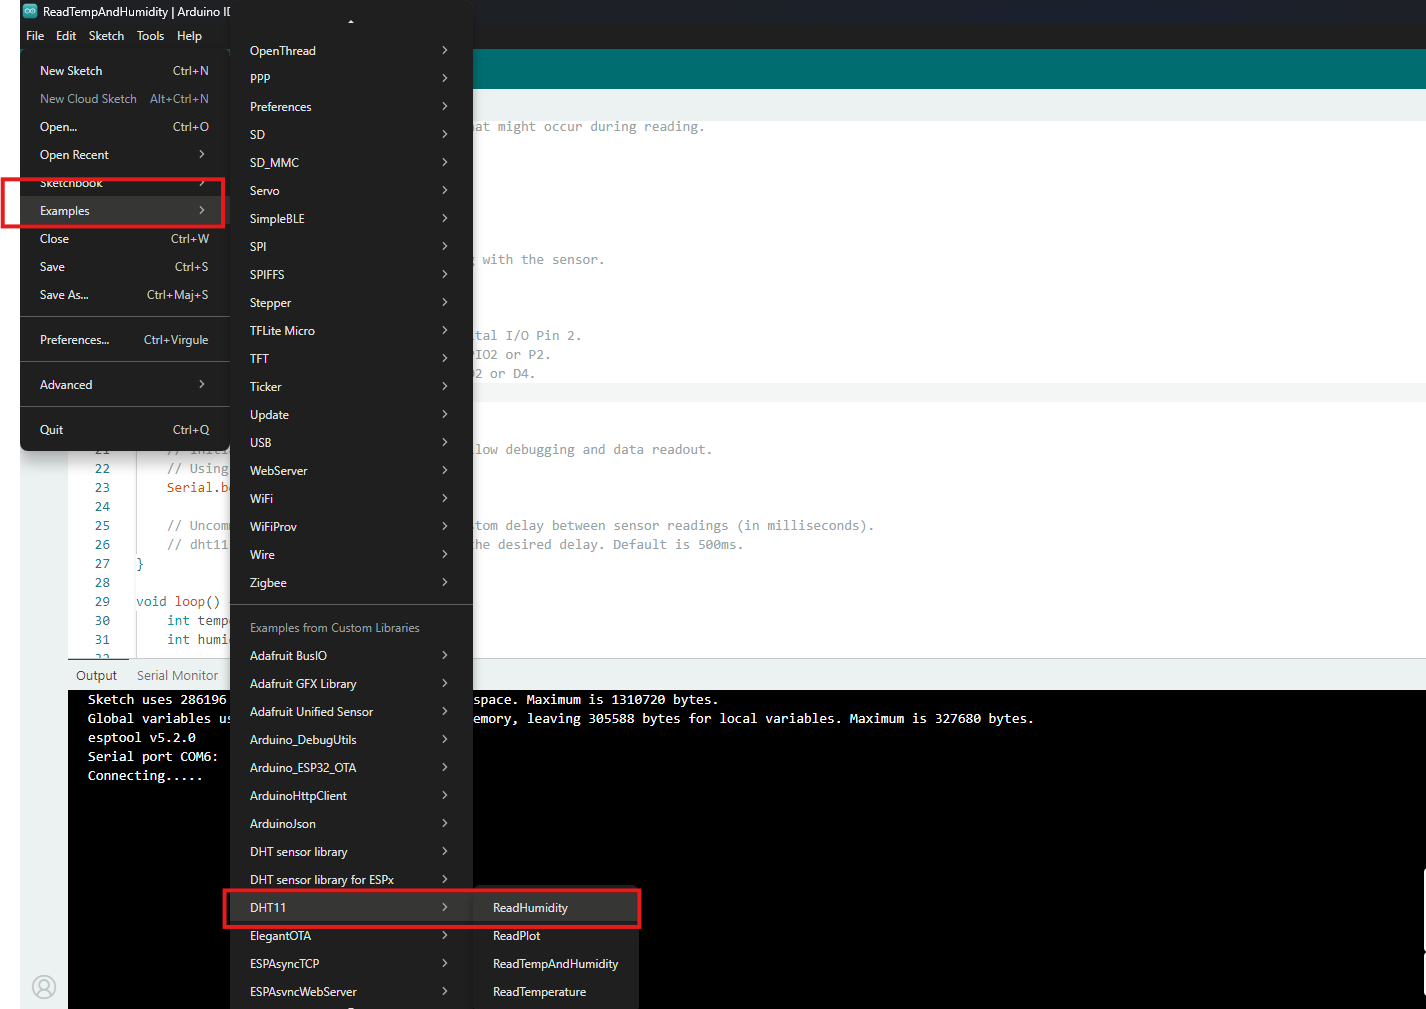Open the SPIFFS examples submenu
This screenshot has width=1426, height=1009.
point(351,275)
